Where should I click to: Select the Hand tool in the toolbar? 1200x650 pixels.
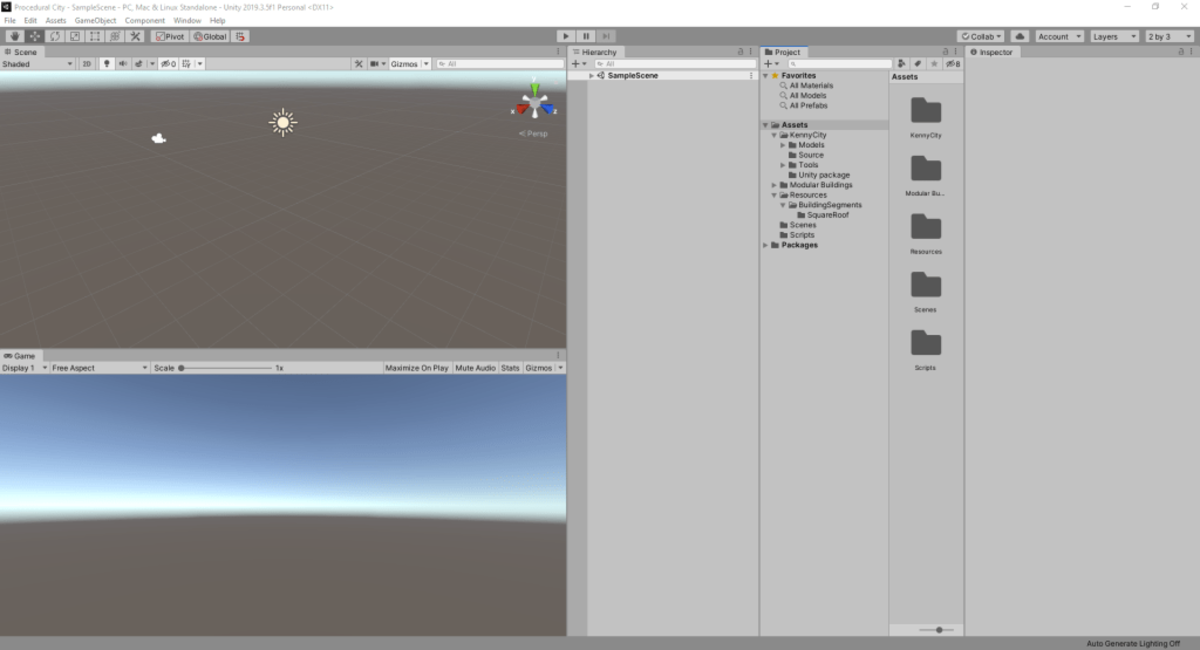pos(15,36)
